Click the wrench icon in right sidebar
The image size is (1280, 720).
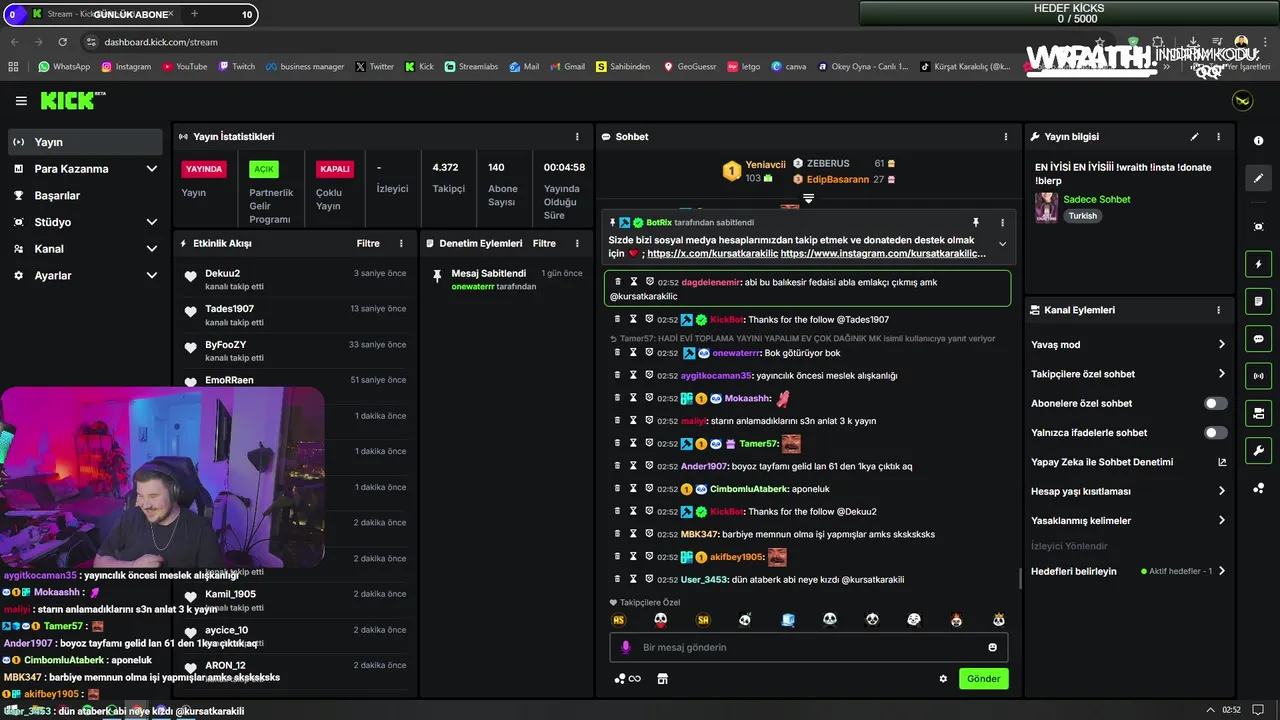click(1259, 450)
